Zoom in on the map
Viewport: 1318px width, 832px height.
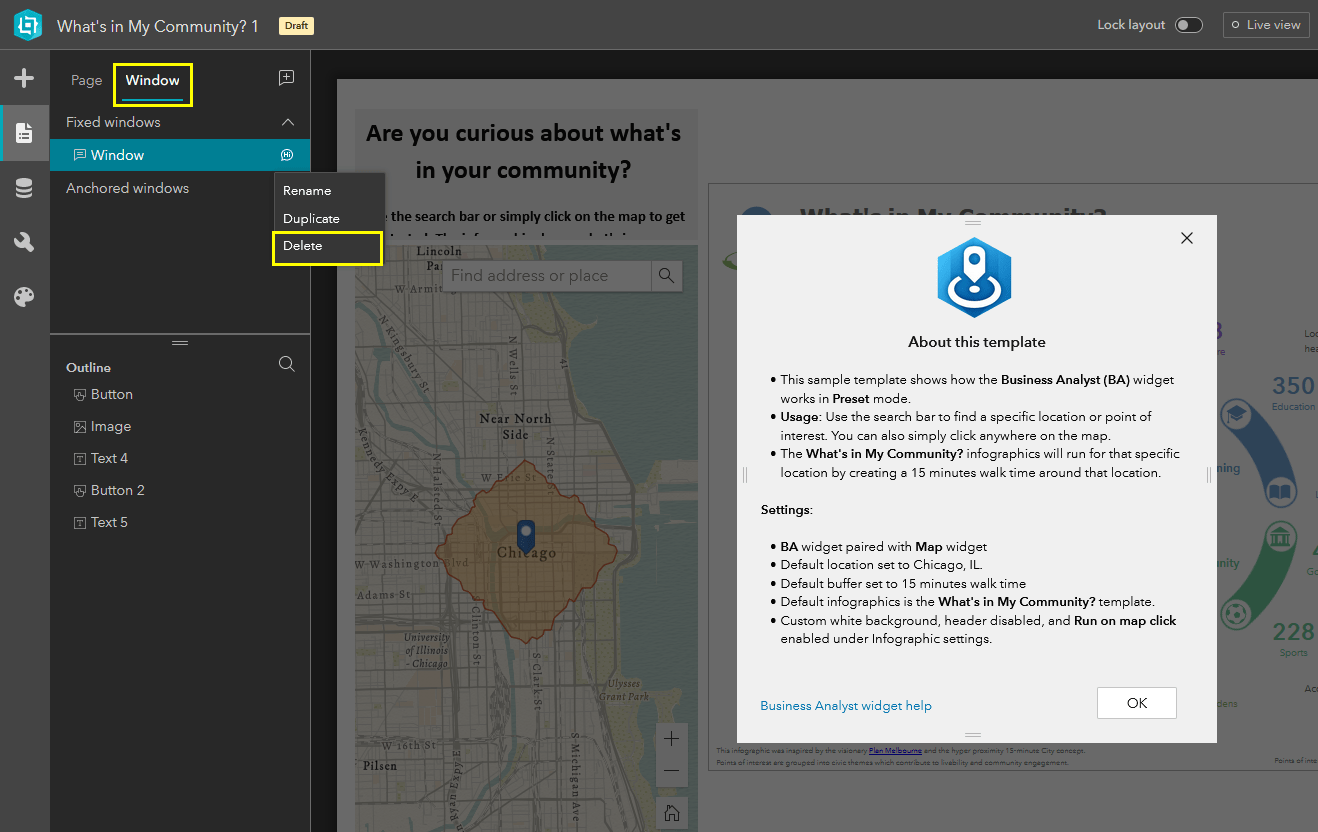pos(671,739)
